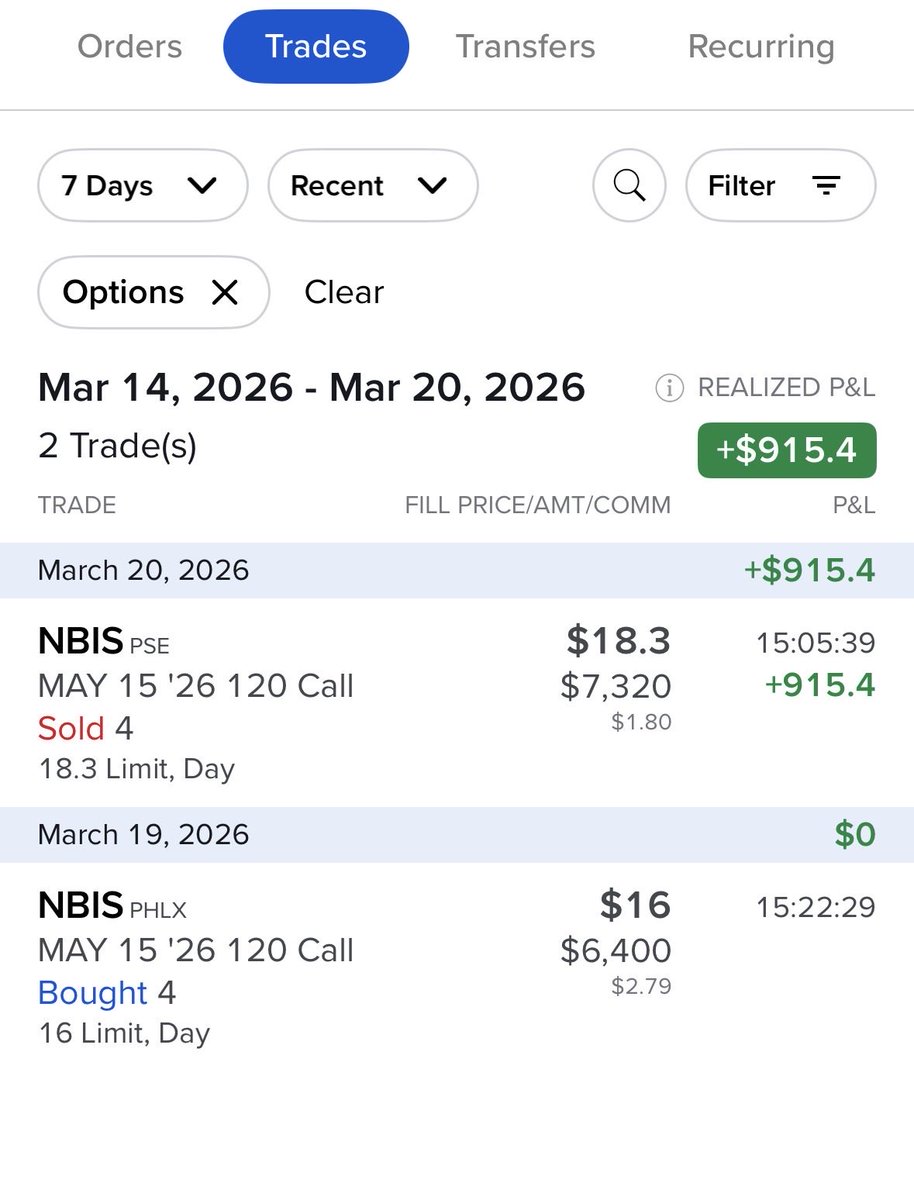Switch to the Transfers tab
This screenshot has height=1200, width=914.
525,46
